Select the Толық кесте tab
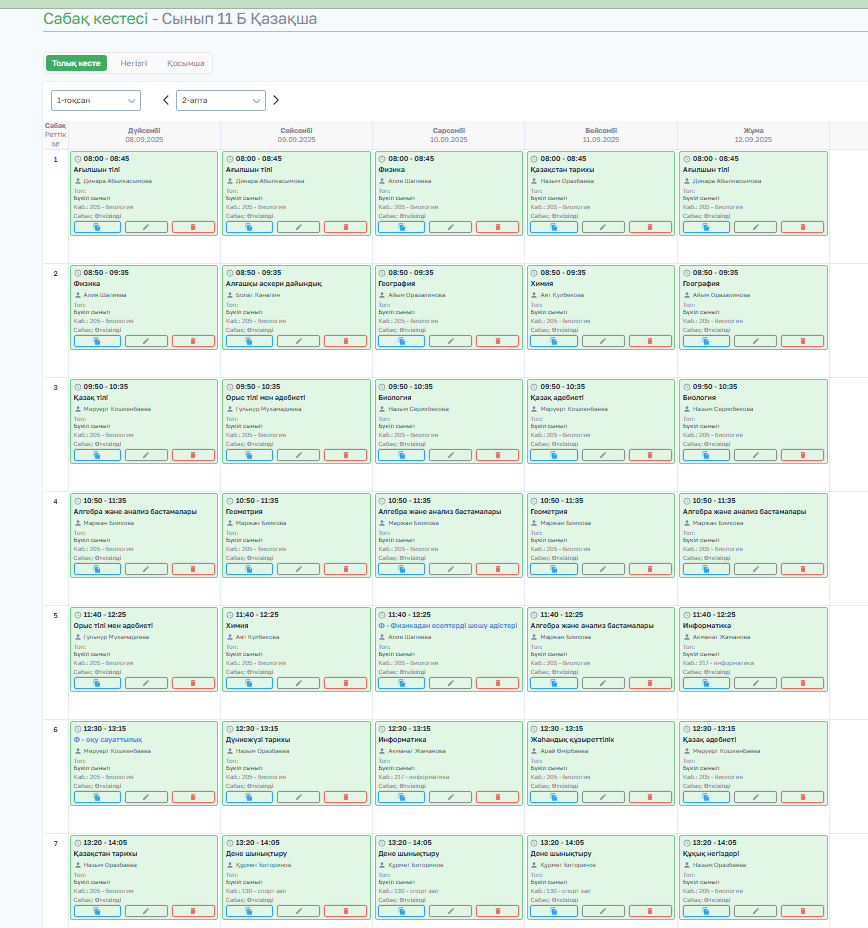The height and width of the screenshot is (928, 868). click(76, 63)
